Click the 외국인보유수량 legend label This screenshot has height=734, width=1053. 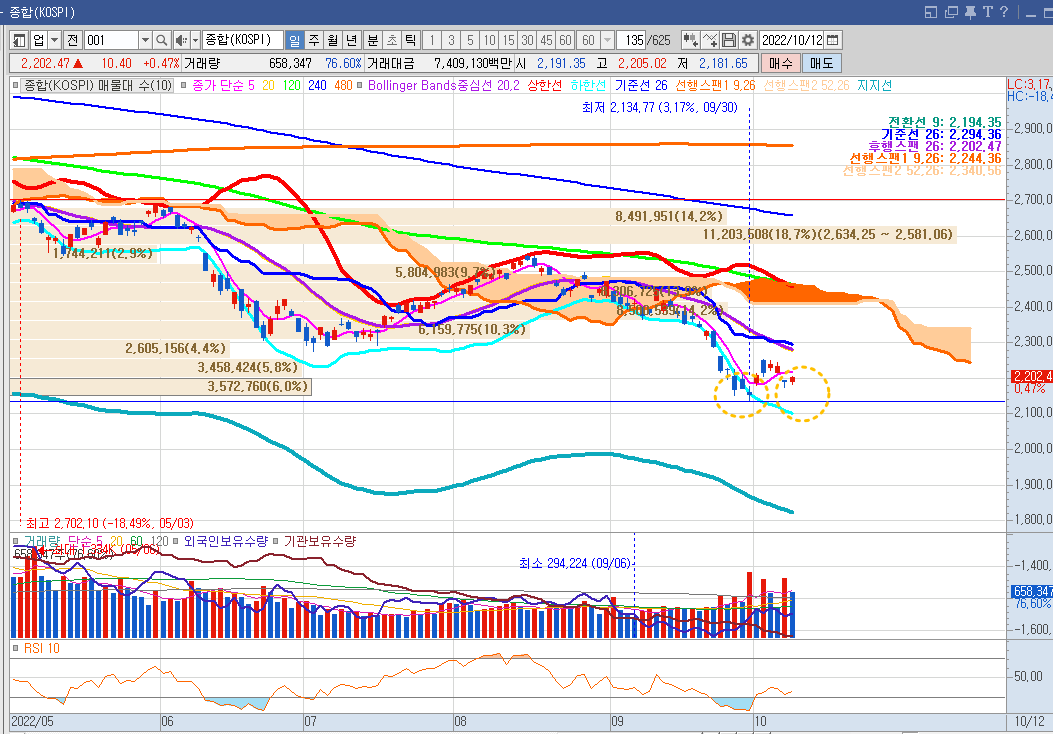click(x=226, y=541)
